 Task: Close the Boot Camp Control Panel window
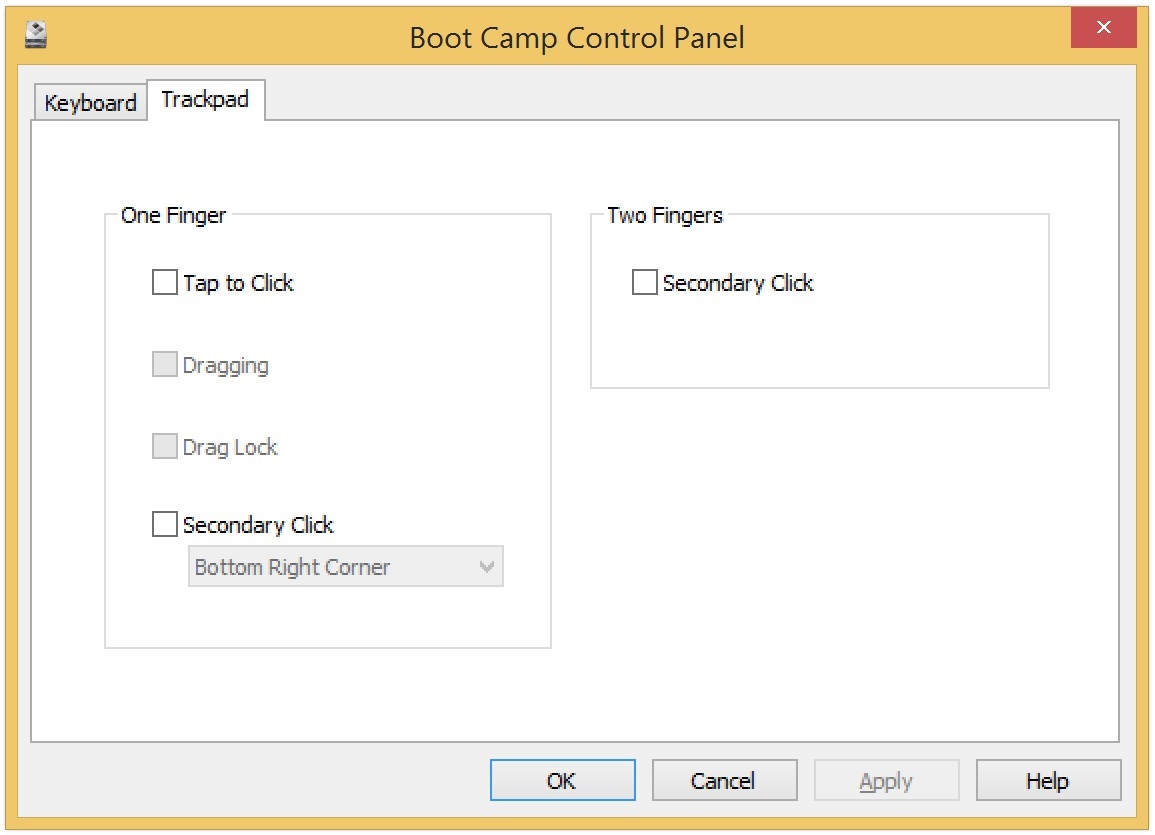point(1103,27)
